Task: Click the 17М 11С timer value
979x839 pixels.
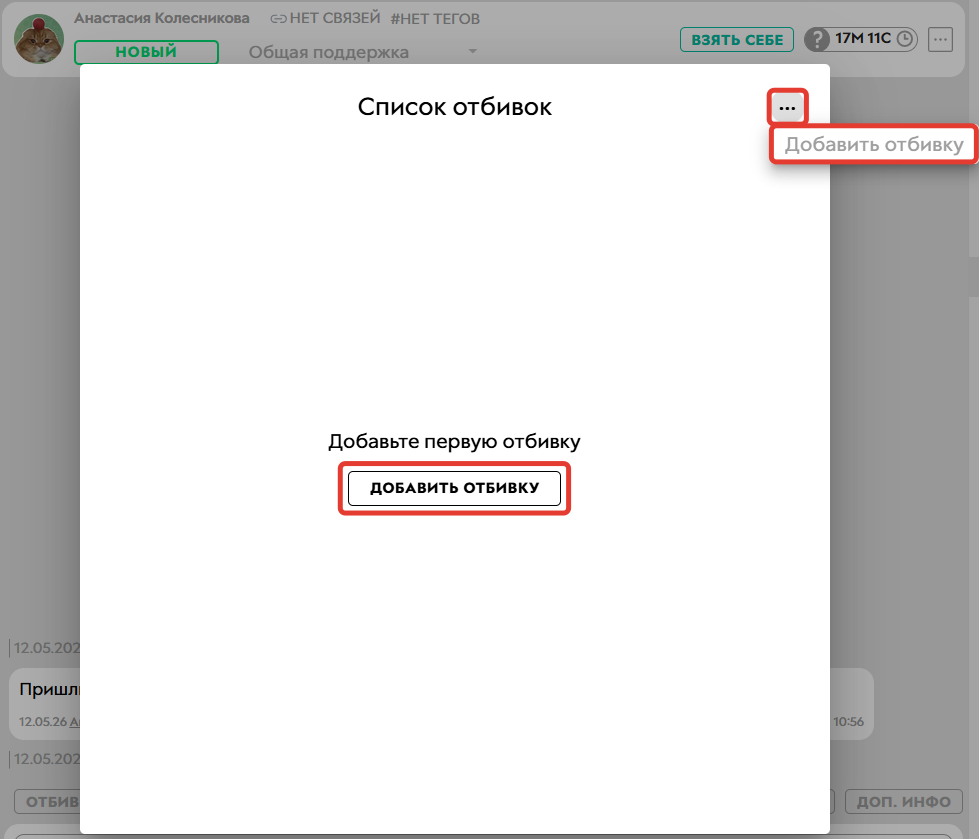Action: click(863, 39)
